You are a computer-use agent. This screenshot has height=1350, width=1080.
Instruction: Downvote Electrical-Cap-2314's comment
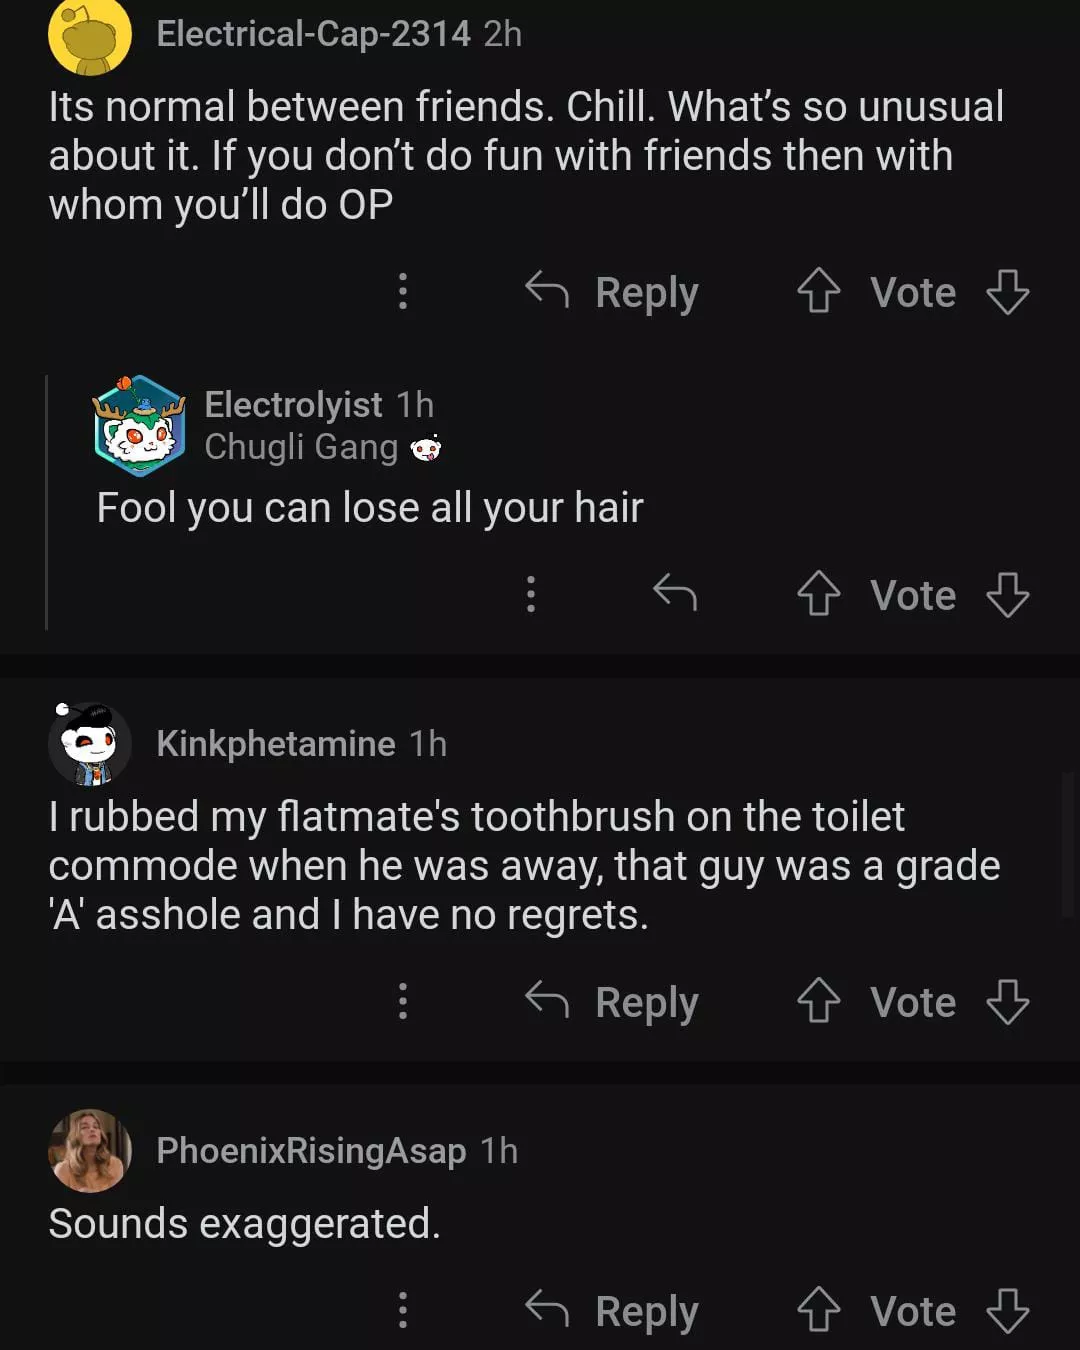1007,292
